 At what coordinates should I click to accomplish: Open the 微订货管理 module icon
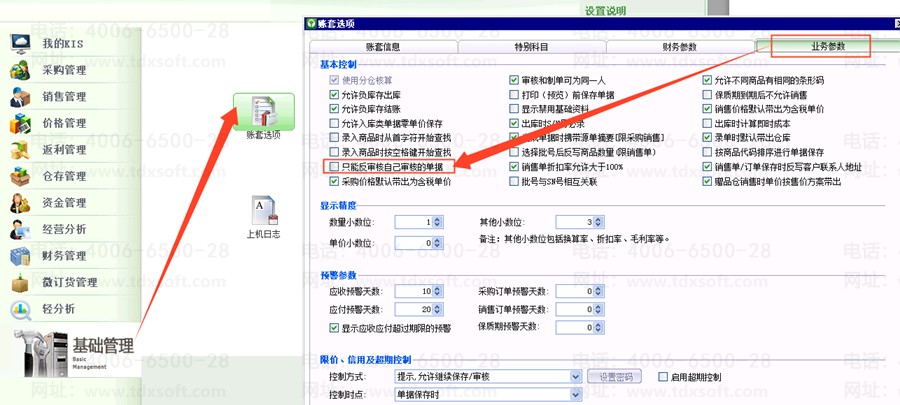[x=21, y=282]
